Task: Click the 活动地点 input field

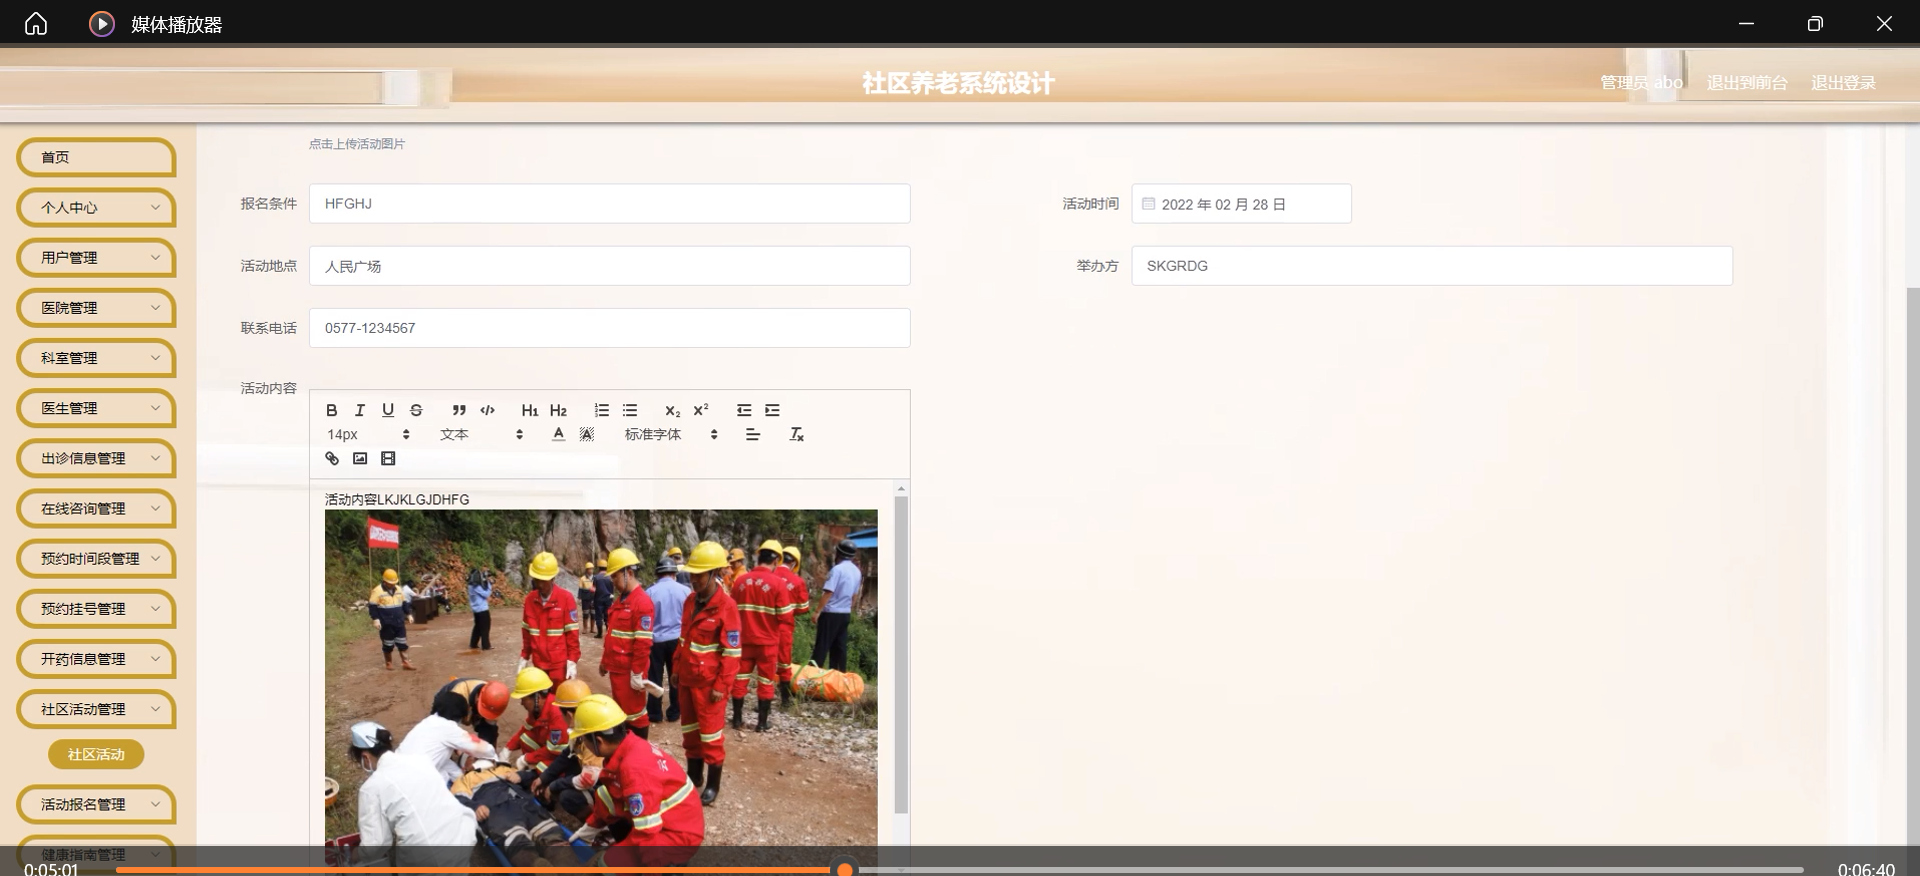Action: [x=609, y=266]
